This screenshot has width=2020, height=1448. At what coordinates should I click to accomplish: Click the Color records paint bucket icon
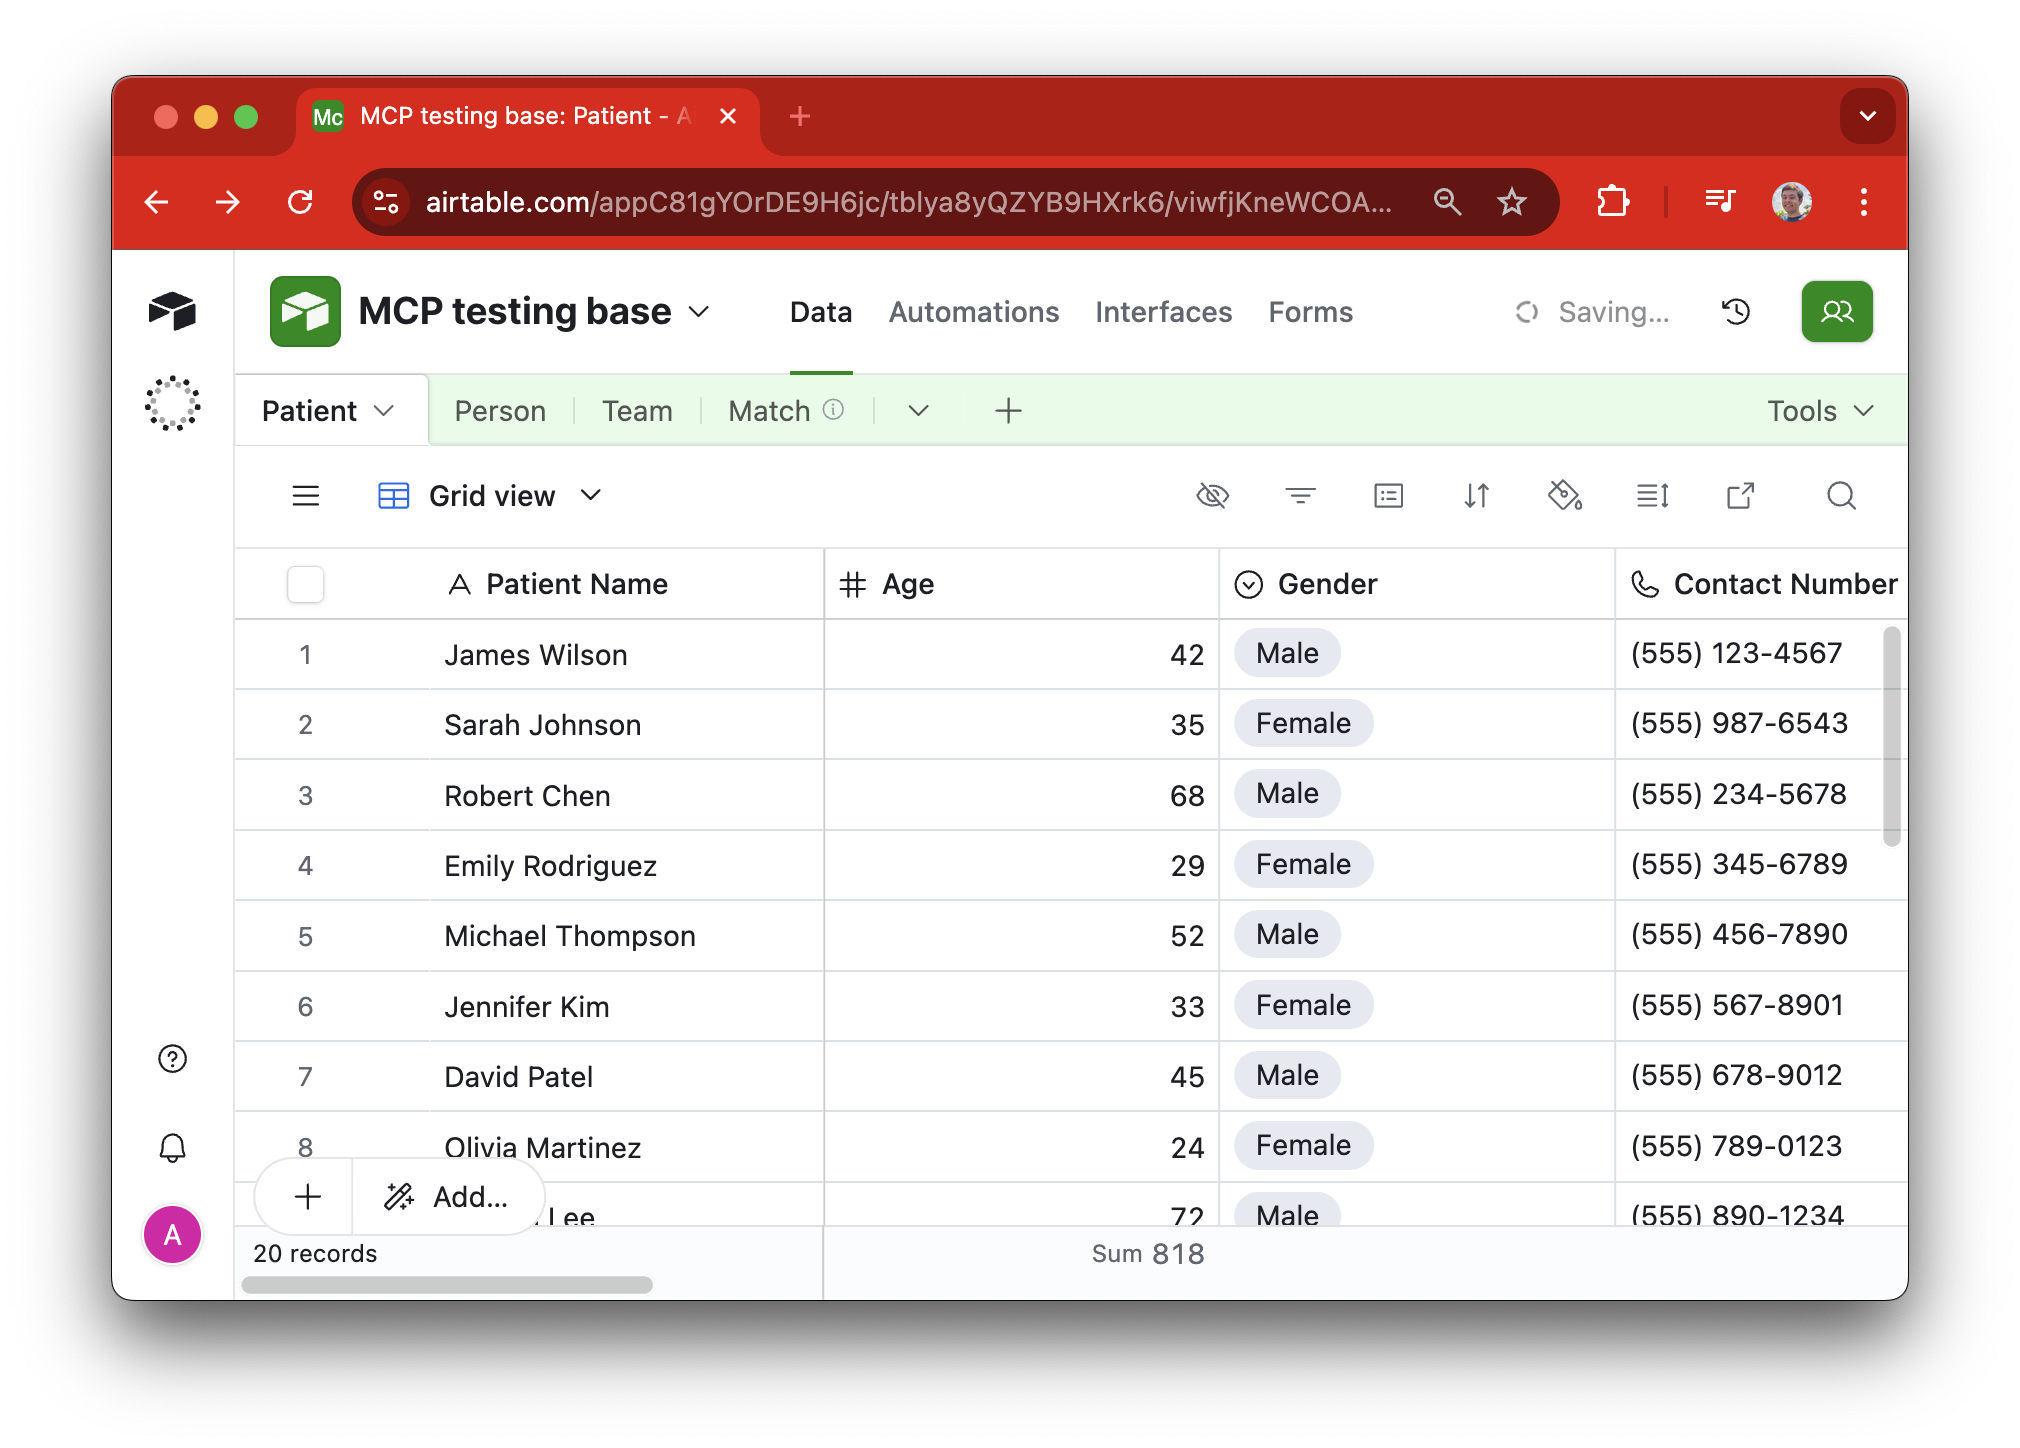[1564, 496]
